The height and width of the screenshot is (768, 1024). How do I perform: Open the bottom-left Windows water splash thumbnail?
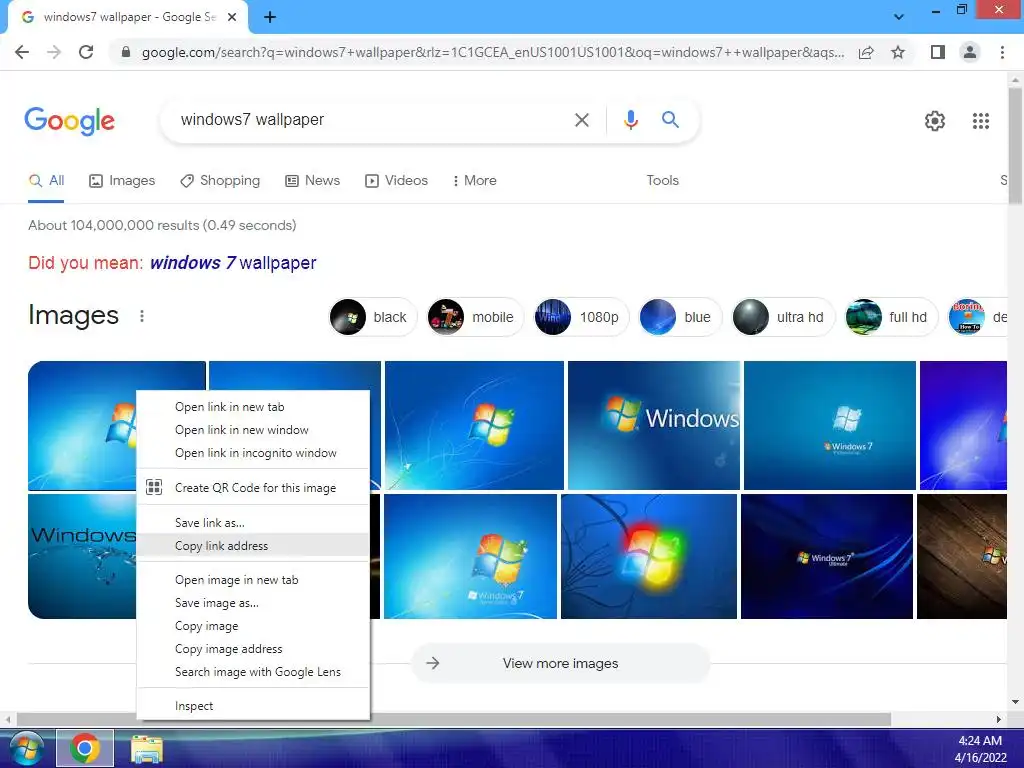tap(82, 556)
